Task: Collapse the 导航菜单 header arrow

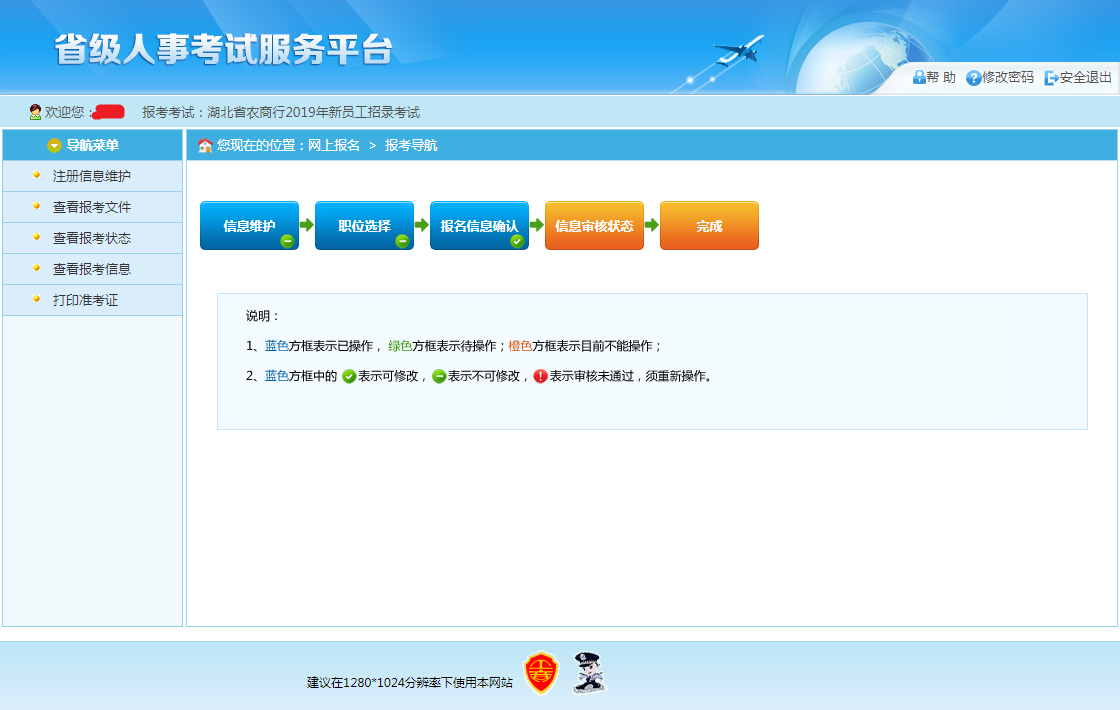Action: pyautogui.click(x=54, y=146)
